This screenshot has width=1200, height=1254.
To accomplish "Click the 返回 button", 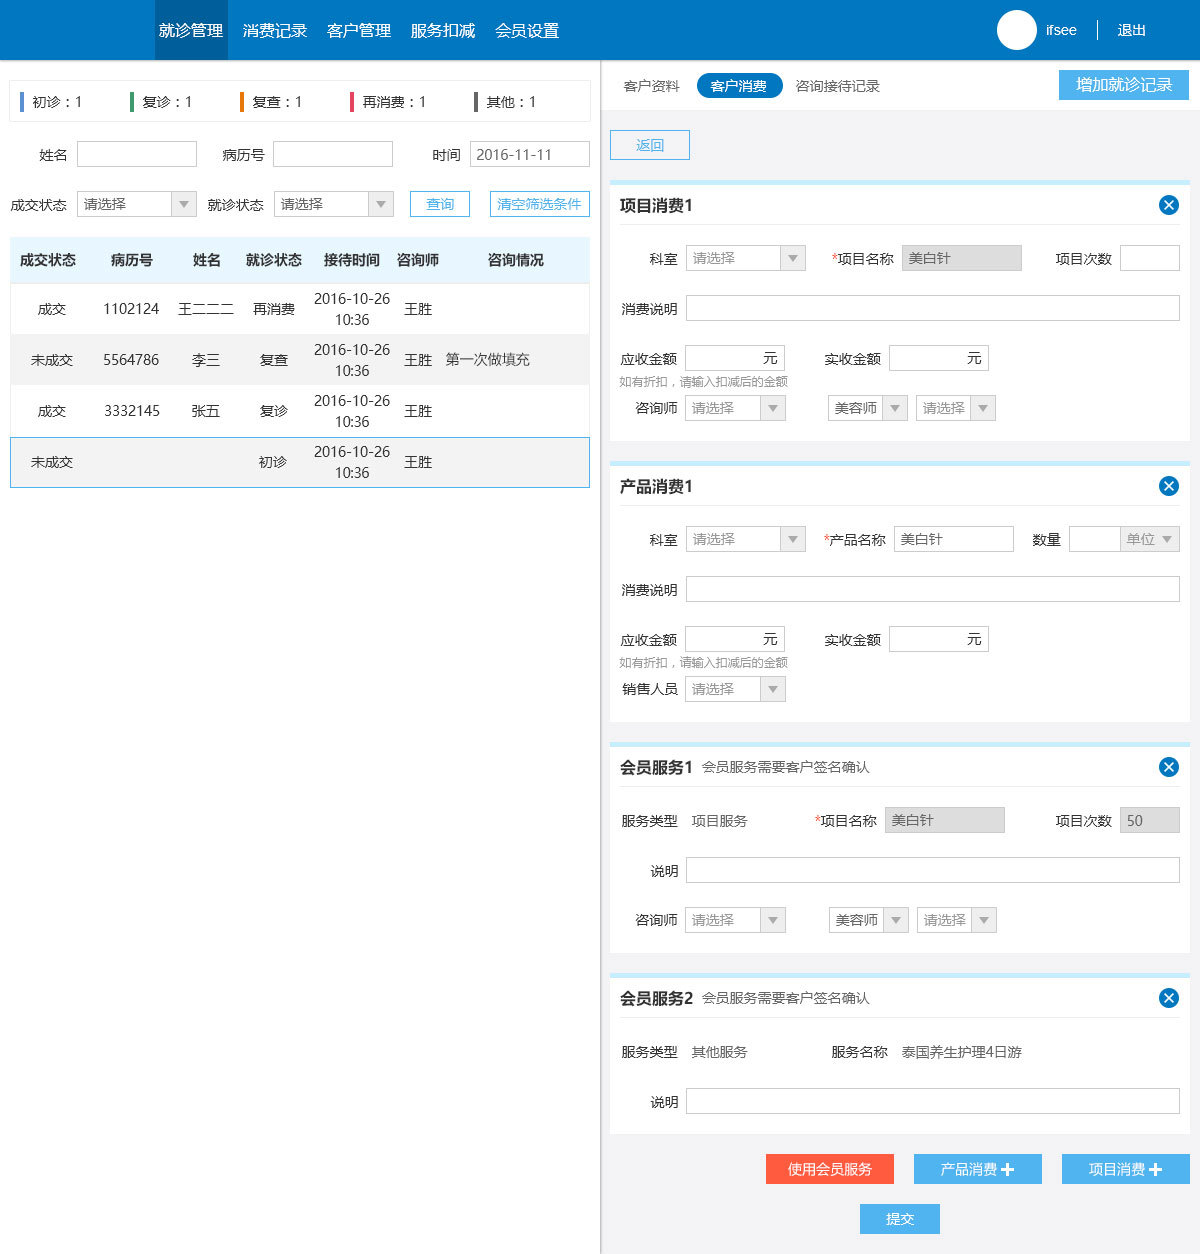I will (x=650, y=145).
